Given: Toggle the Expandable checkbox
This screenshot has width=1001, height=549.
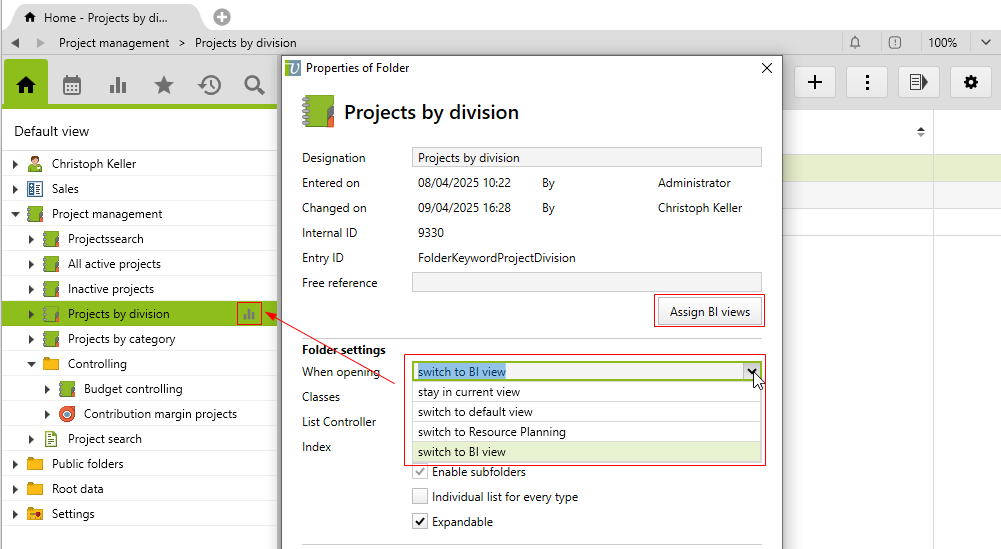Looking at the screenshot, I should [x=420, y=521].
